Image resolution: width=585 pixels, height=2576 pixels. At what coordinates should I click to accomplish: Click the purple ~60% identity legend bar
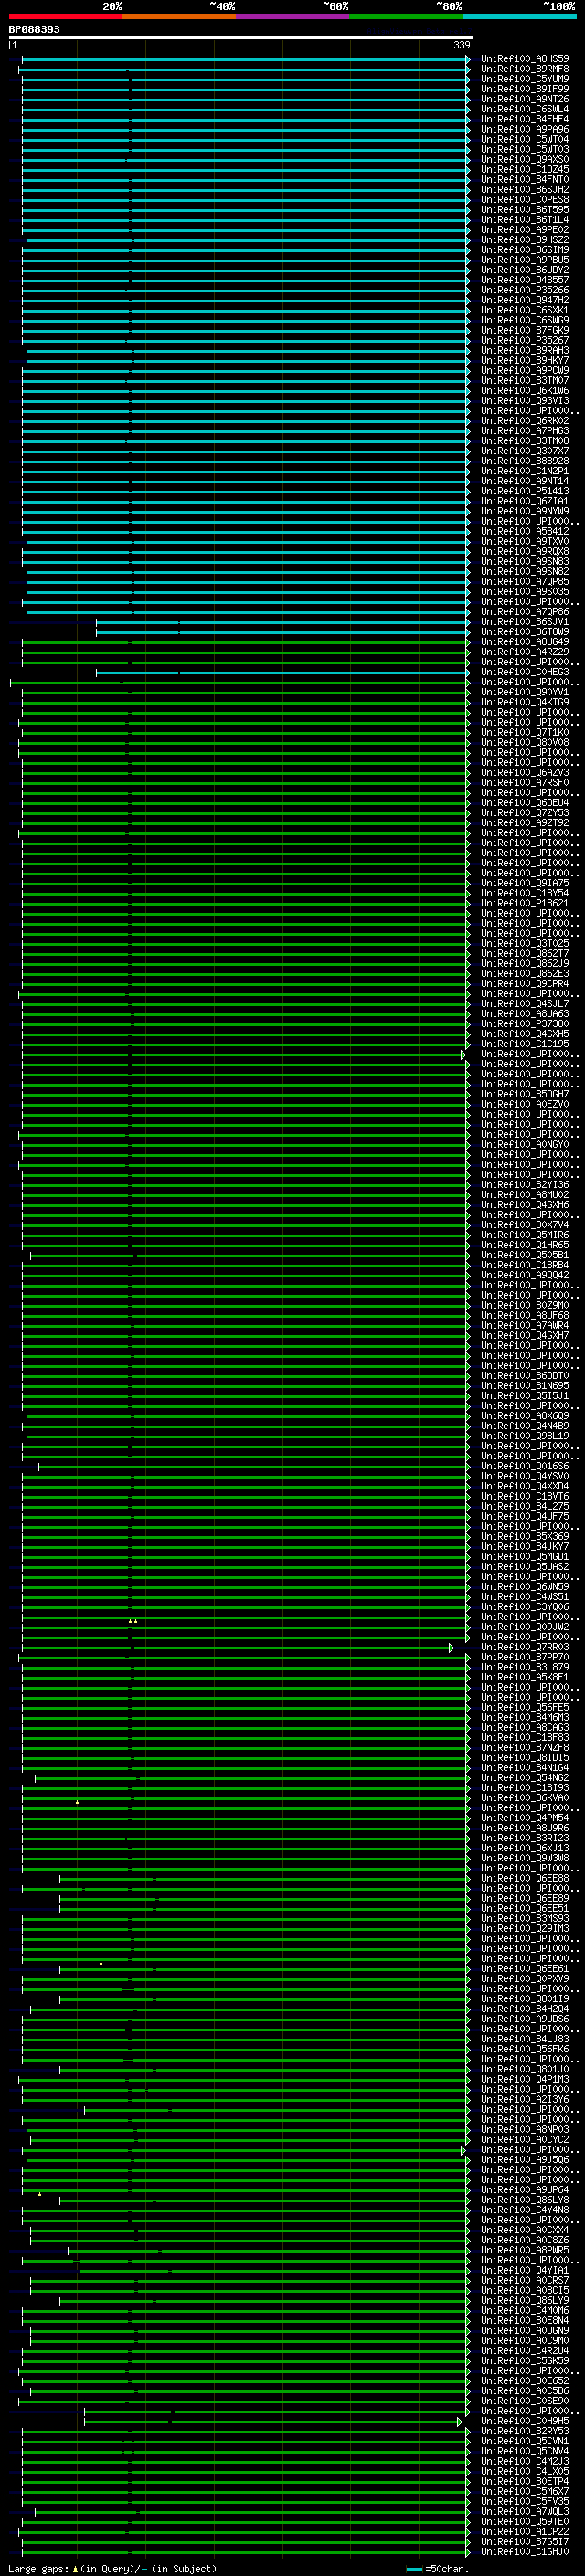click(293, 16)
